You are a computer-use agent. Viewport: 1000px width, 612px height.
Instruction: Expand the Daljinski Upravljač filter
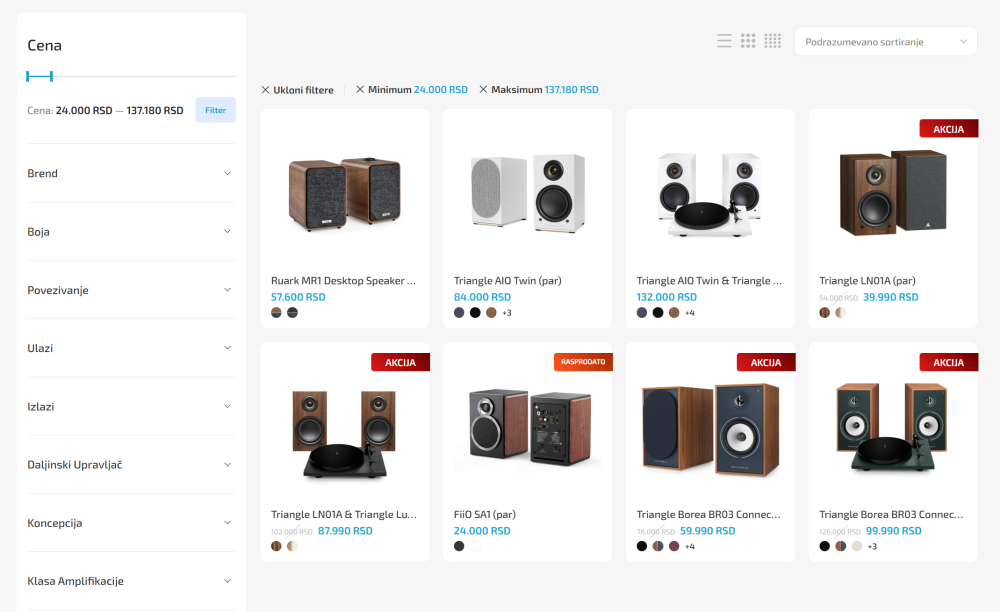tap(131, 465)
